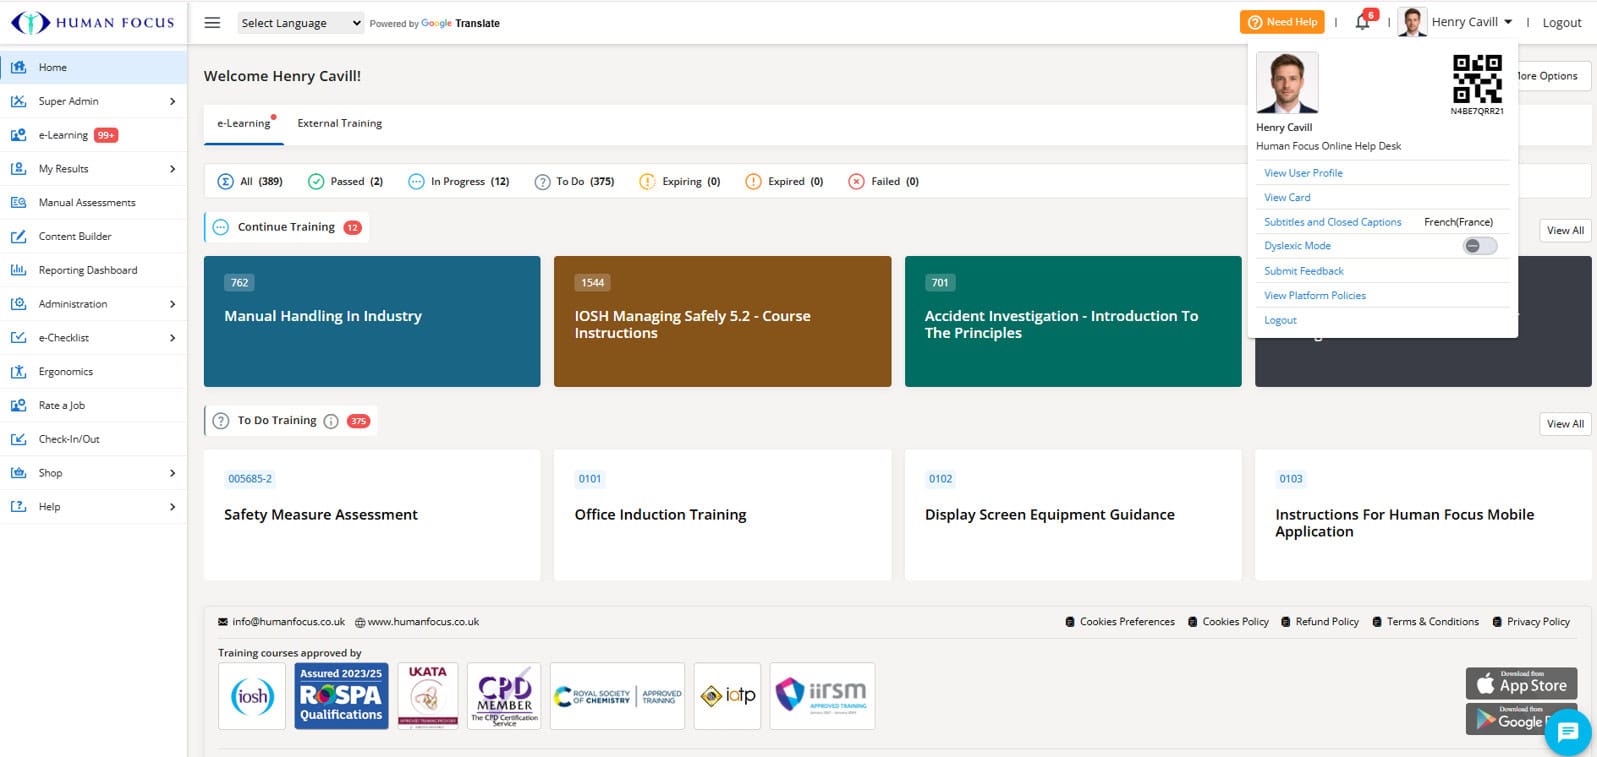The image size is (1597, 757).
Task: Click the My Results sidebar icon
Action: (18, 169)
